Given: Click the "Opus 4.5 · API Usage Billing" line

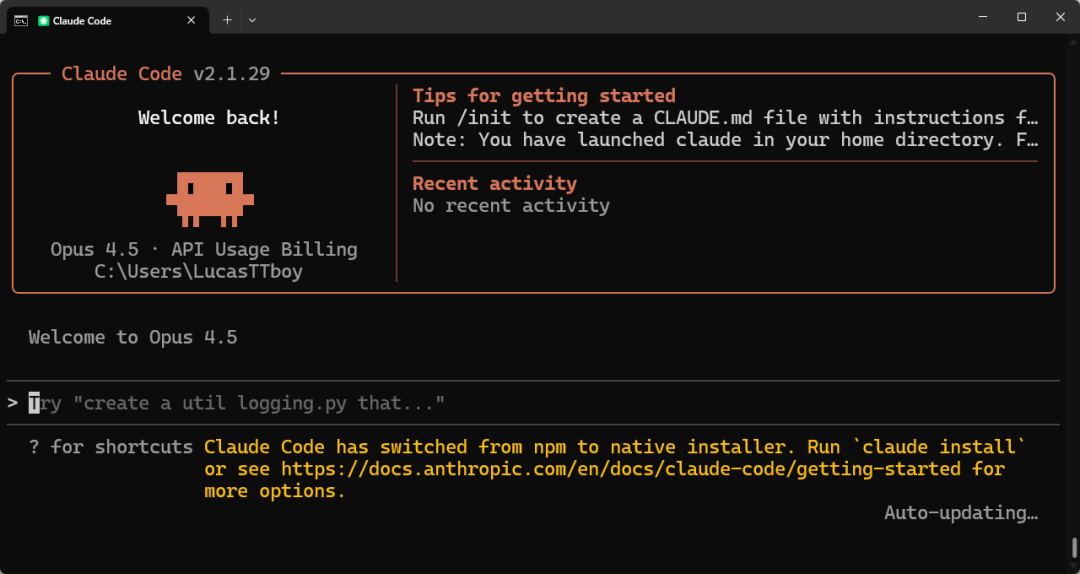Looking at the screenshot, I should pos(204,249).
